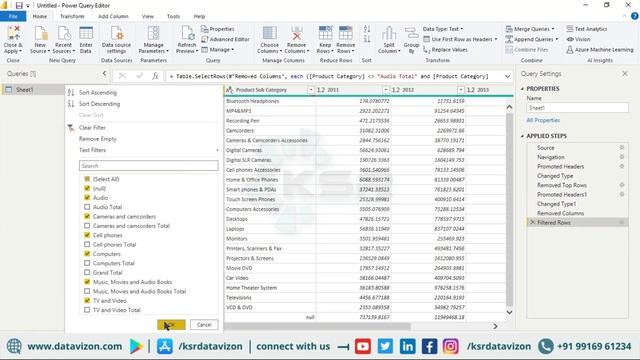Switch to the Add Column tab

[113, 16]
